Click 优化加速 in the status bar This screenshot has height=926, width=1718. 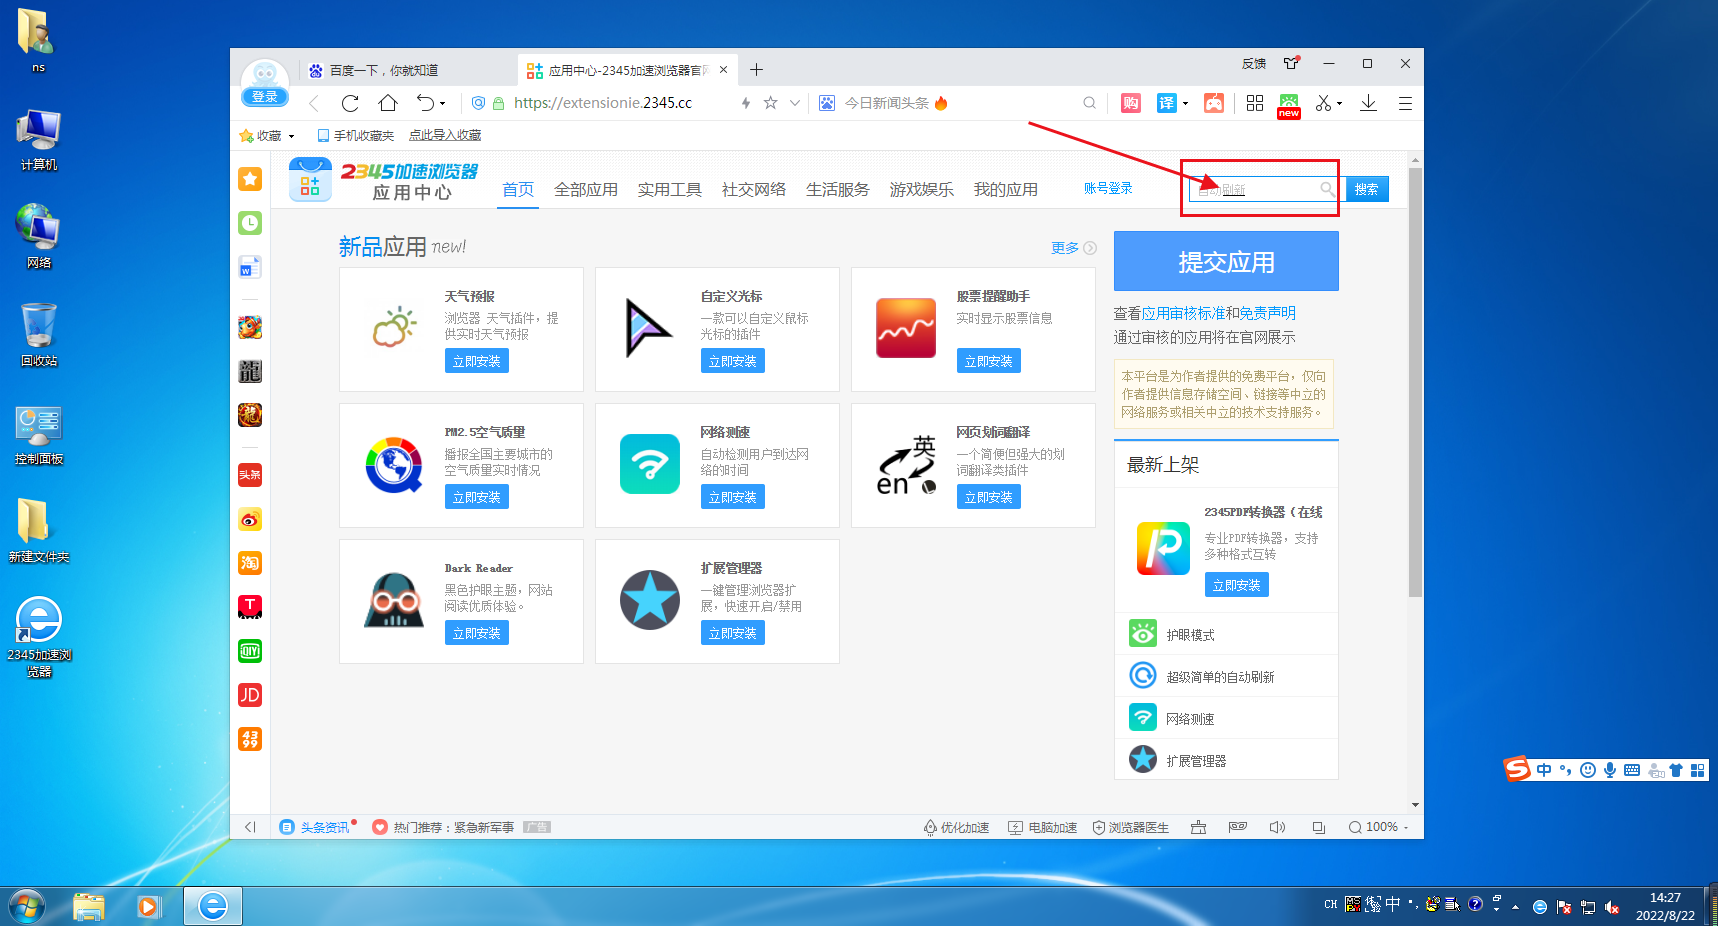click(x=956, y=827)
